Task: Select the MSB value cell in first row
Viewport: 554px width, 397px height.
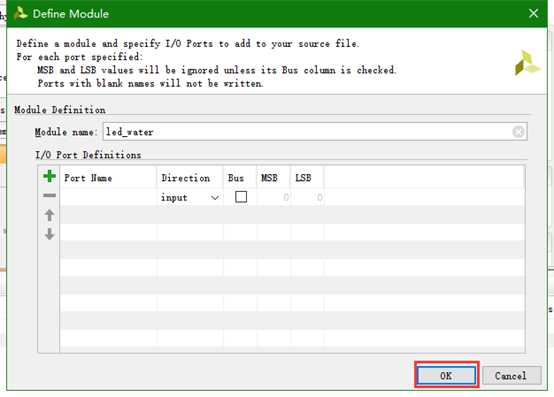Action: pyautogui.click(x=274, y=197)
